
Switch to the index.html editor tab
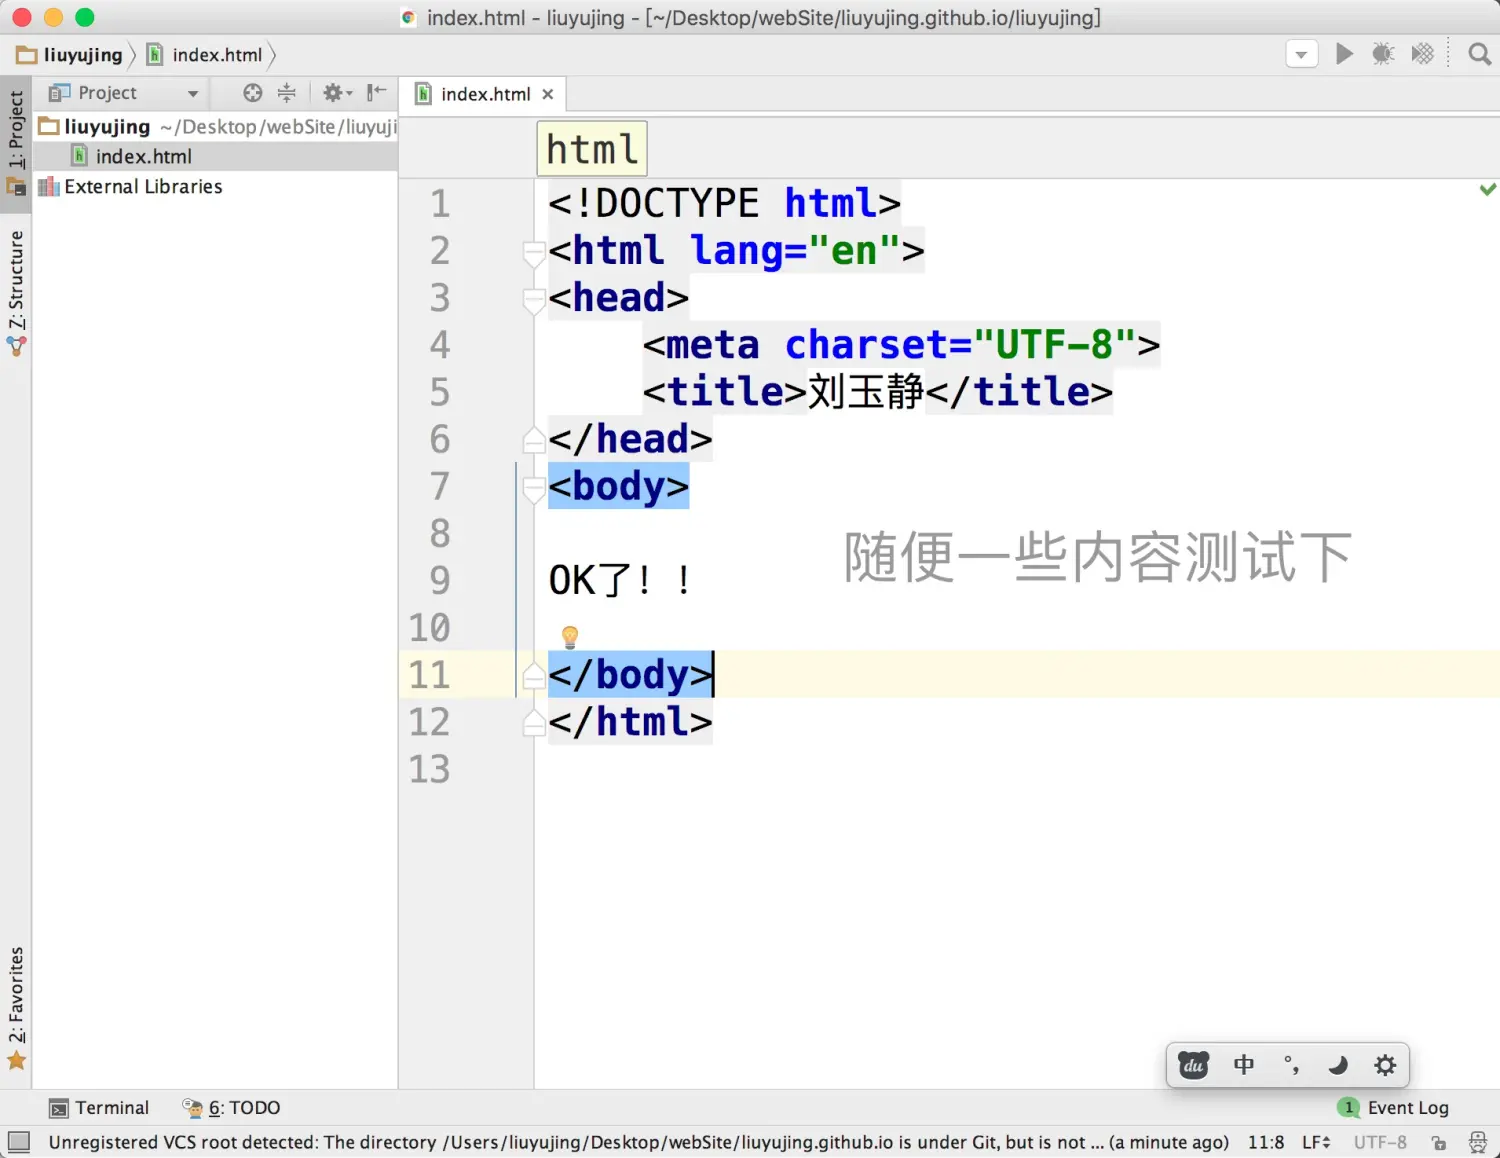[485, 94]
